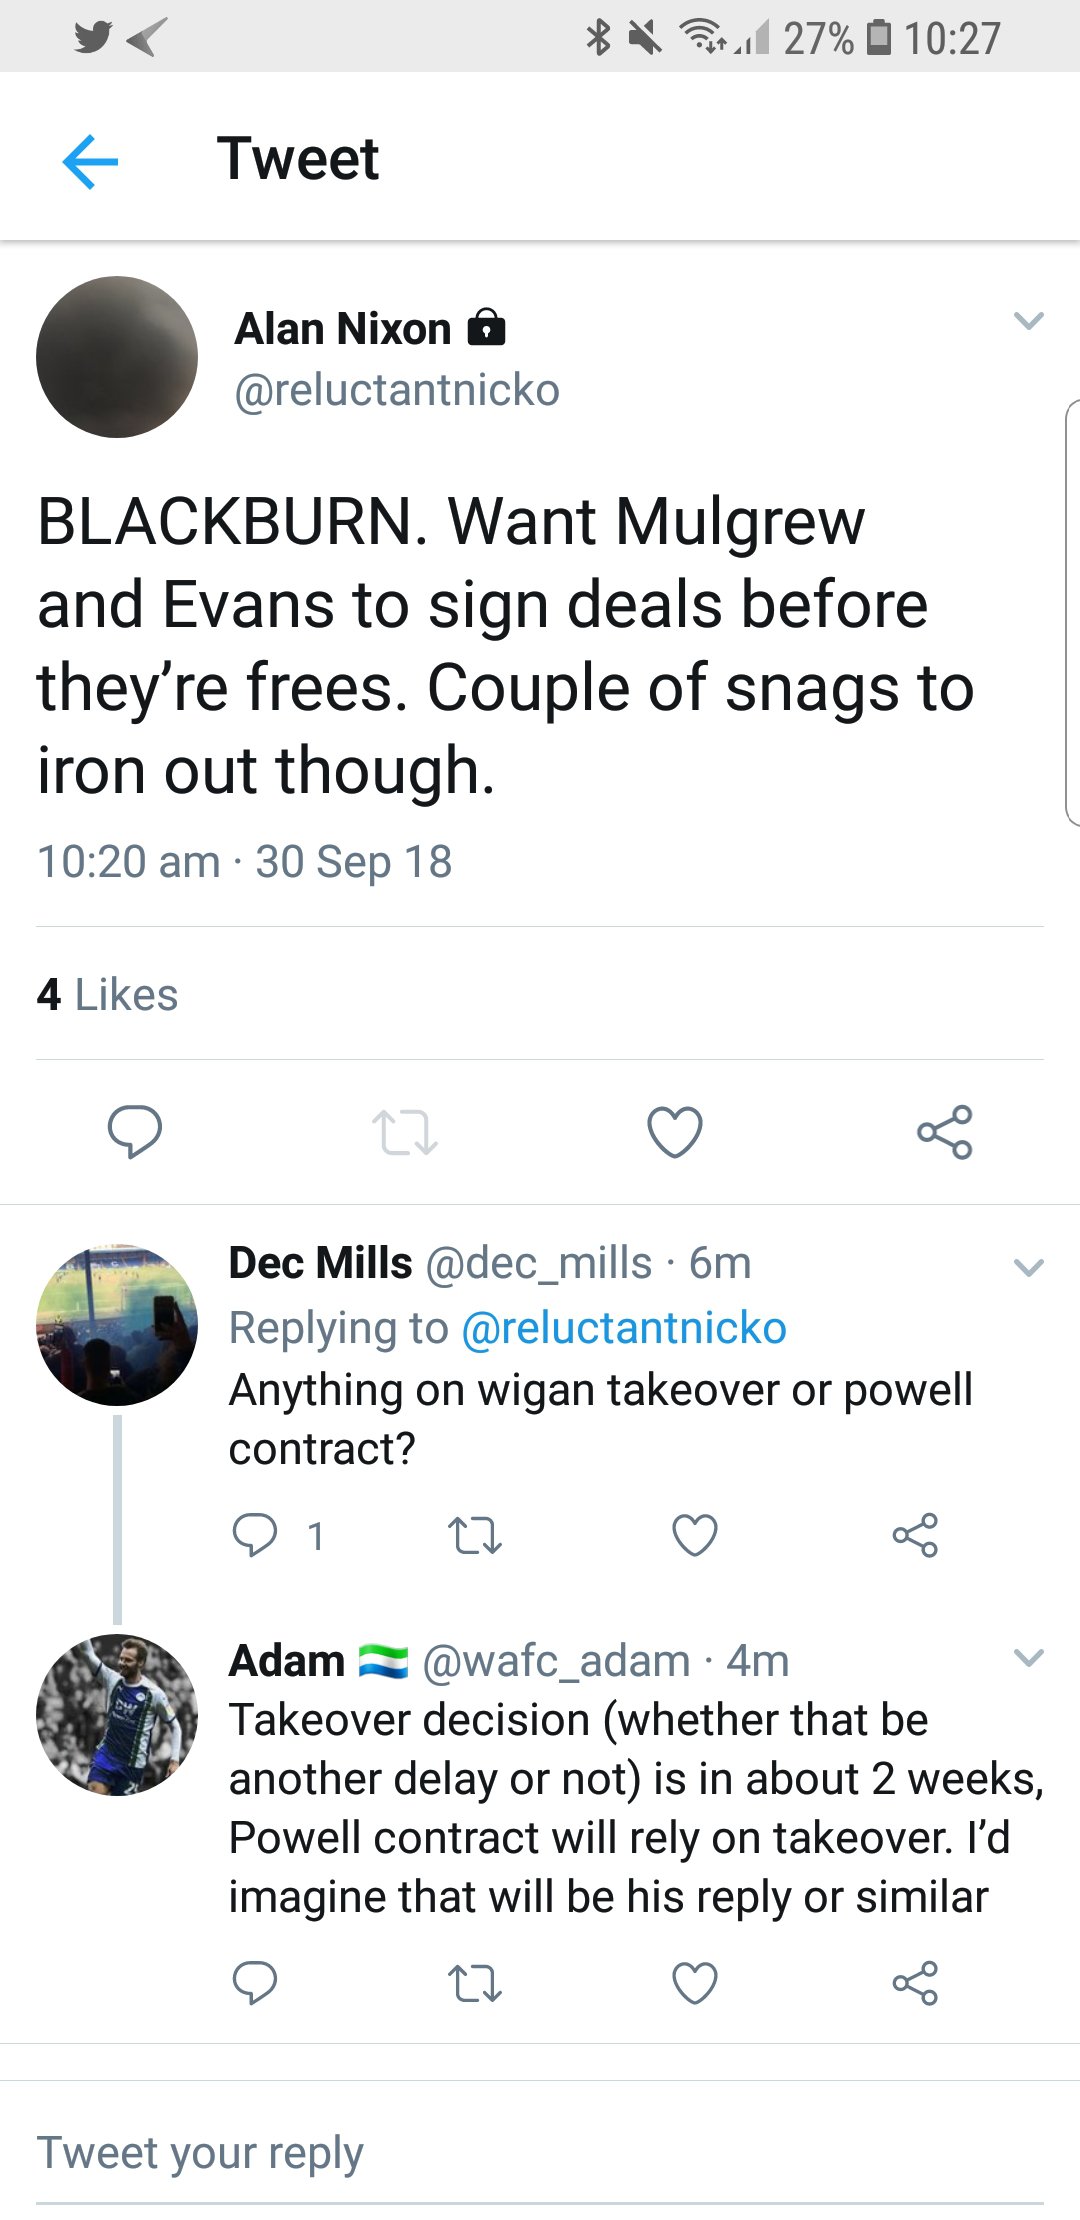Tap the disabled retweet icon on the main tweet

404,1132
